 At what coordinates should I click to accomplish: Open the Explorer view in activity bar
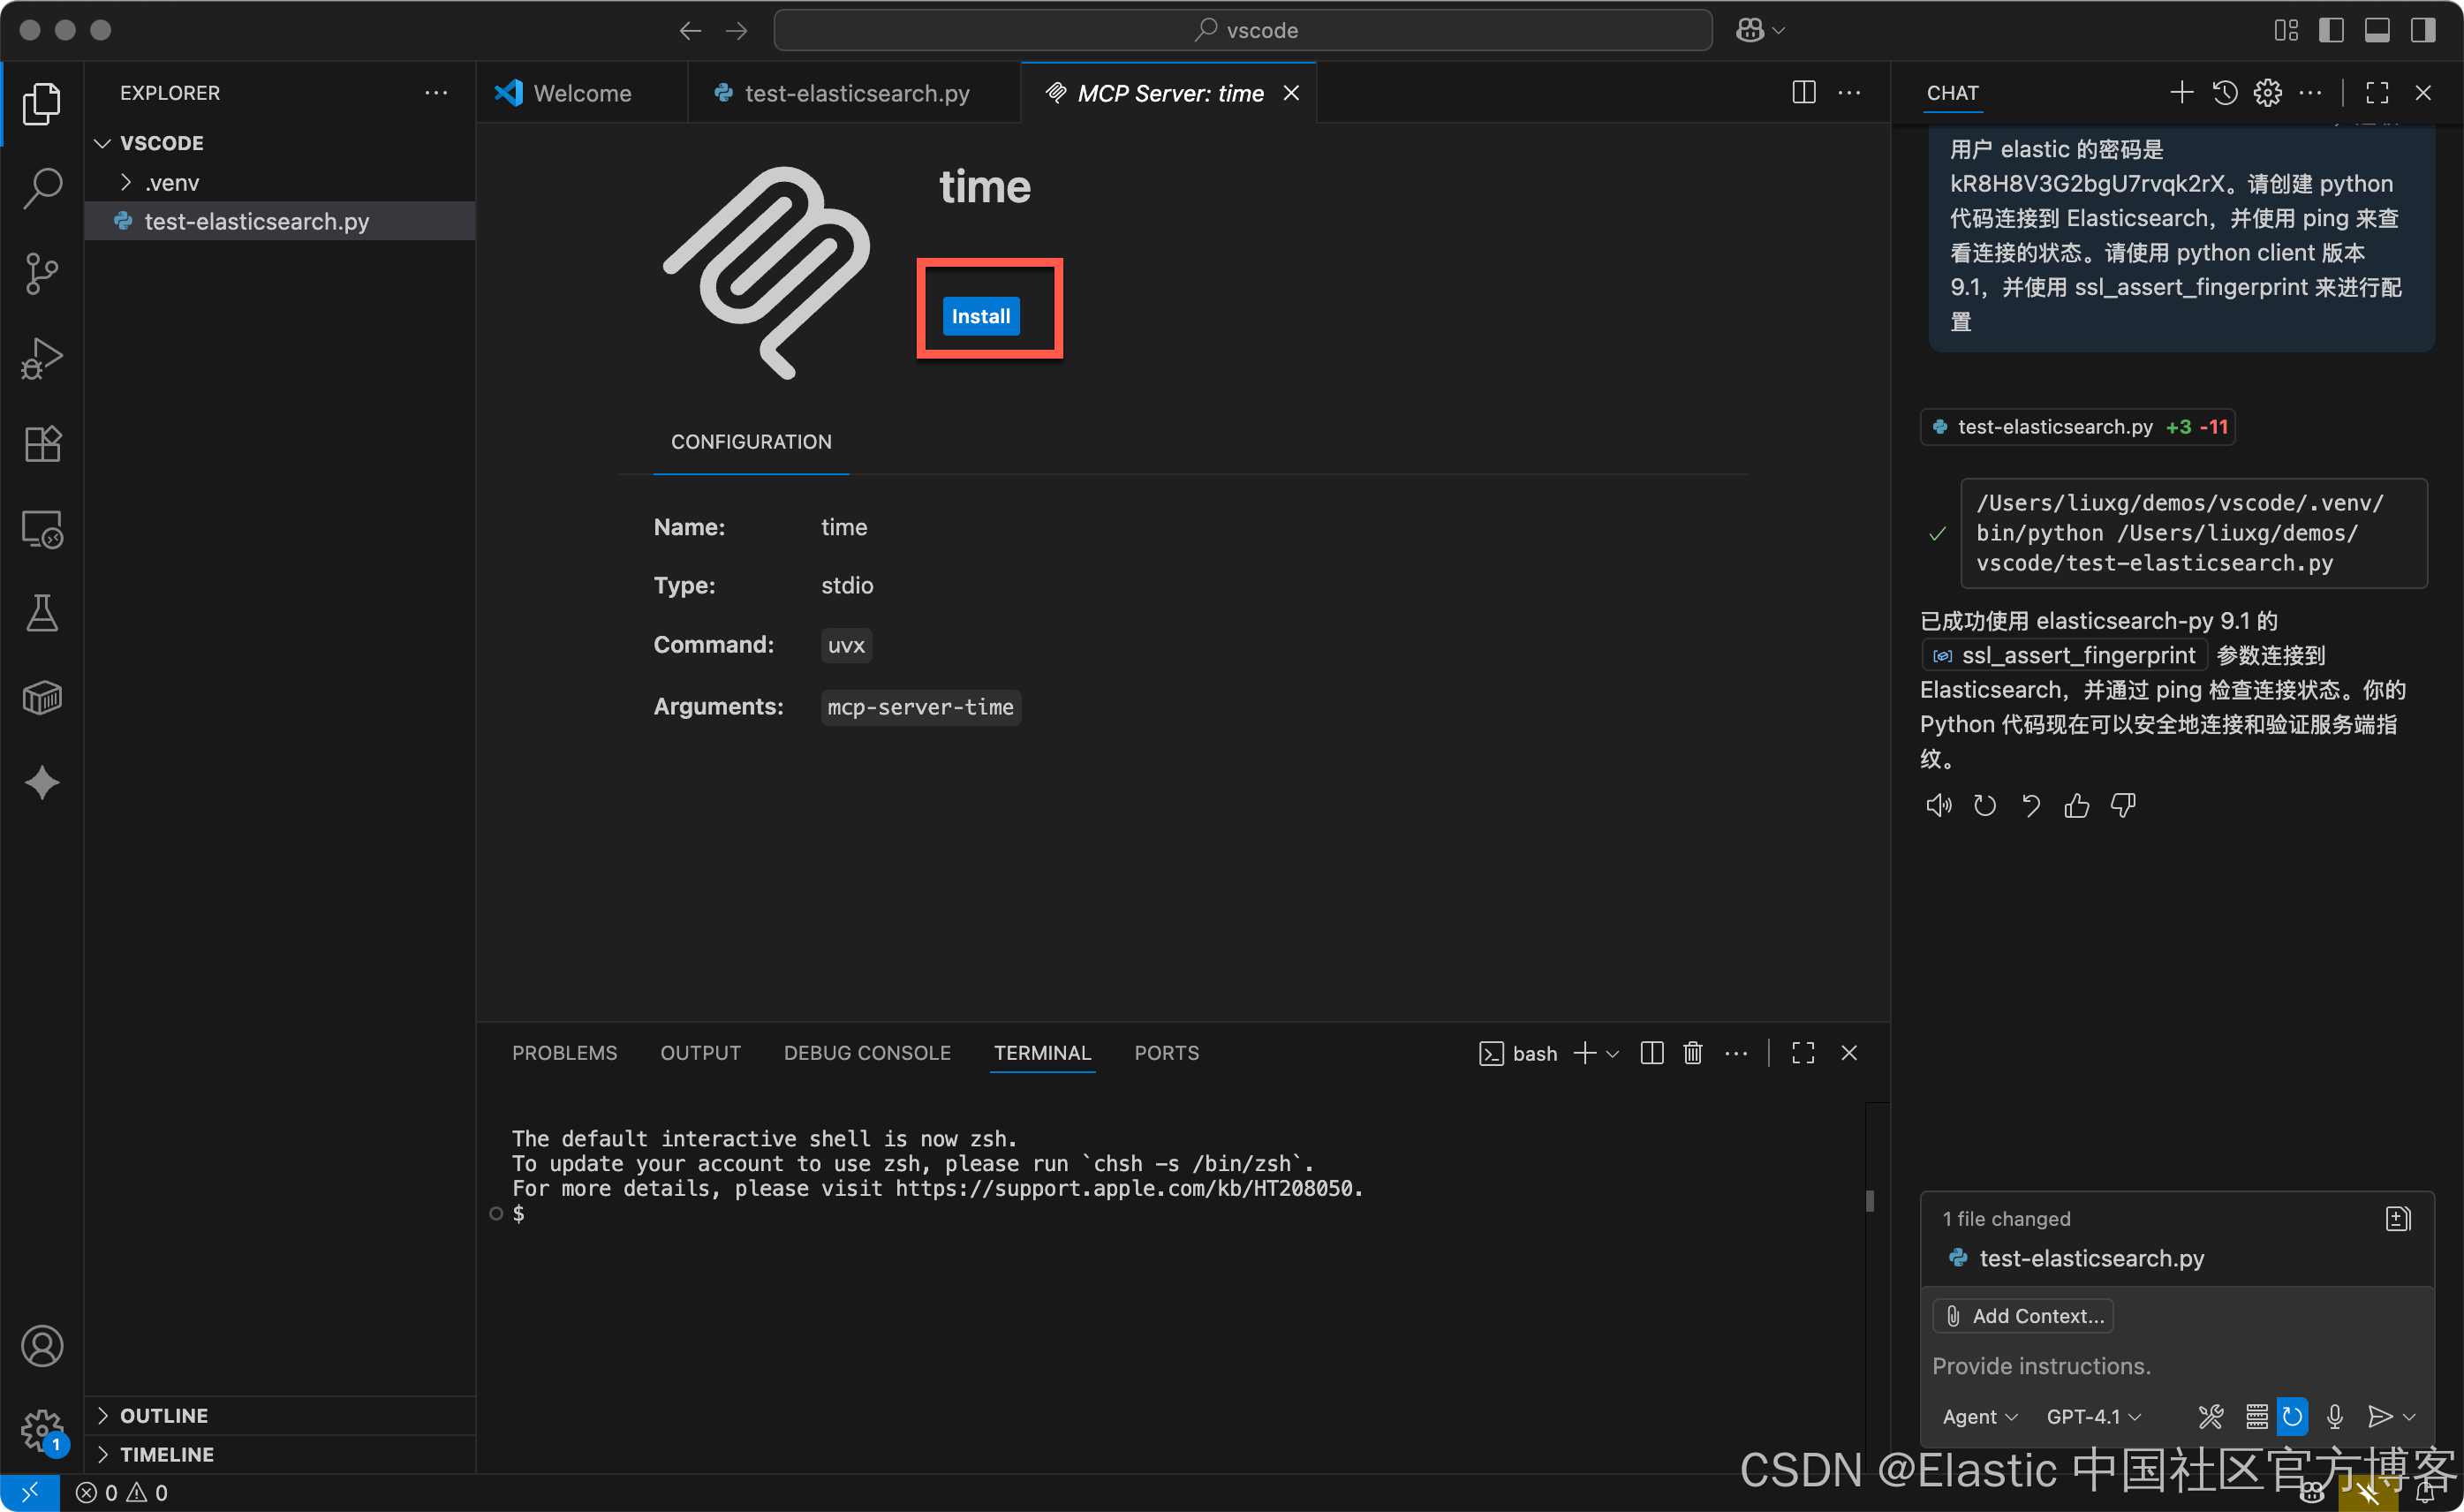point(42,104)
